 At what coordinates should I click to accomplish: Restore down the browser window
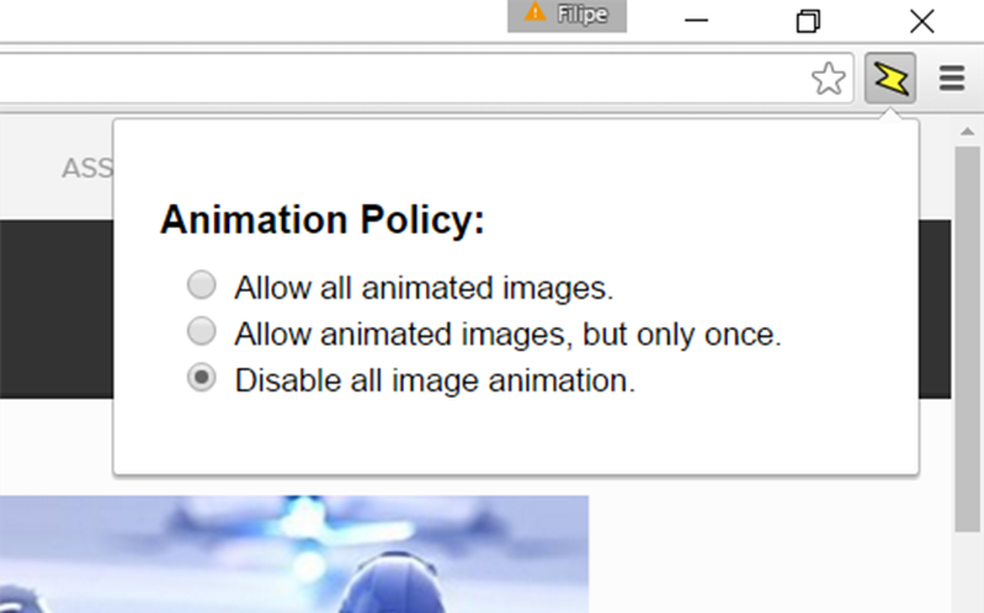coord(808,21)
